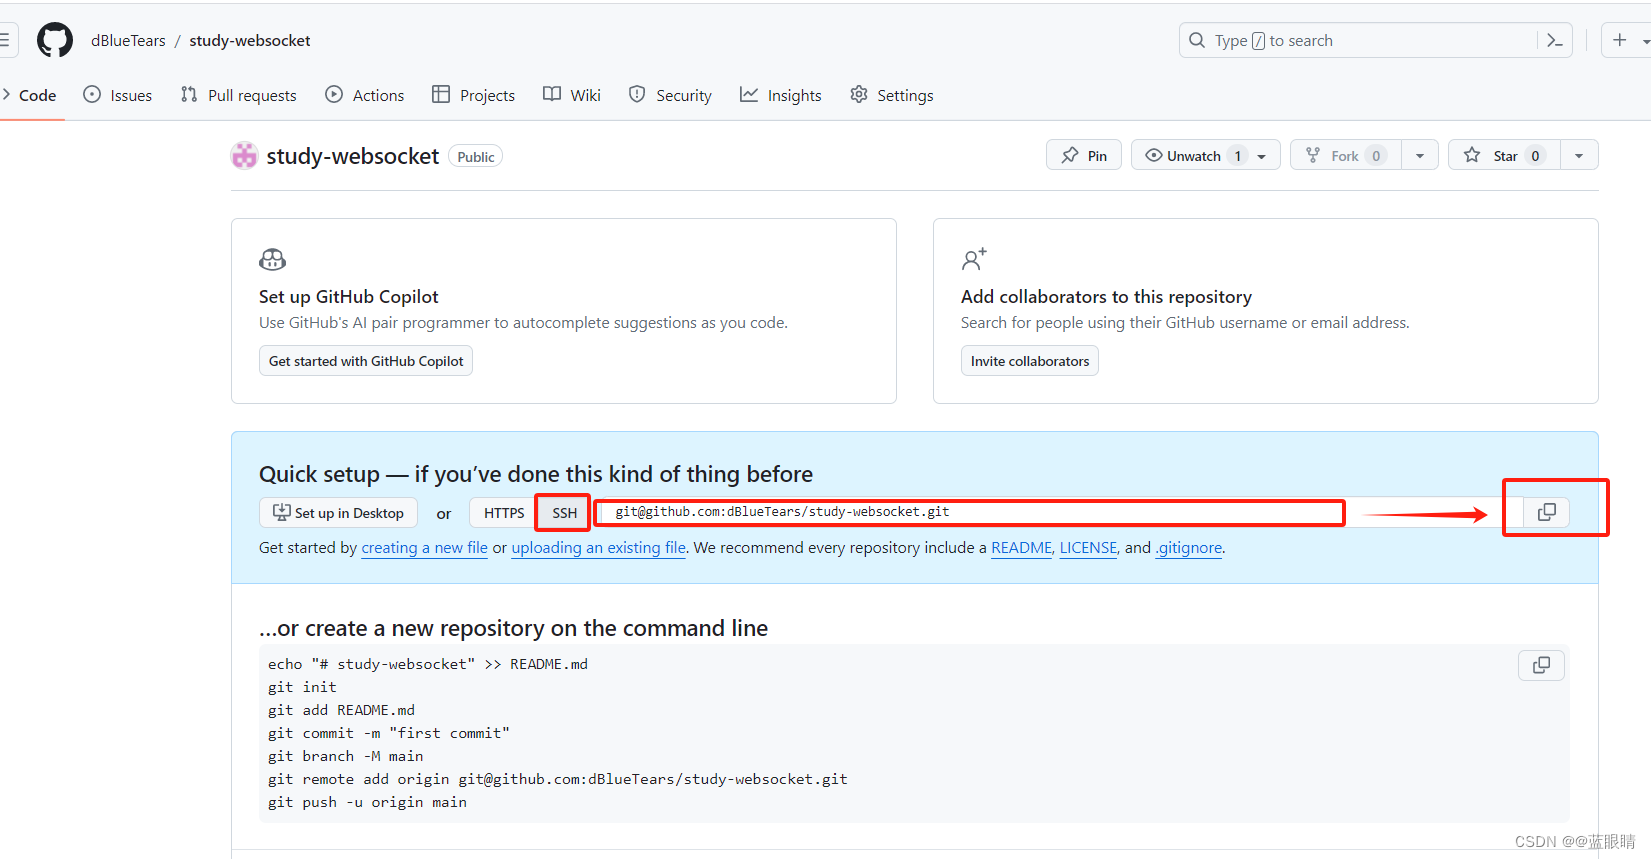Click the repository owner avatar
This screenshot has width=1651, height=859.
click(244, 156)
